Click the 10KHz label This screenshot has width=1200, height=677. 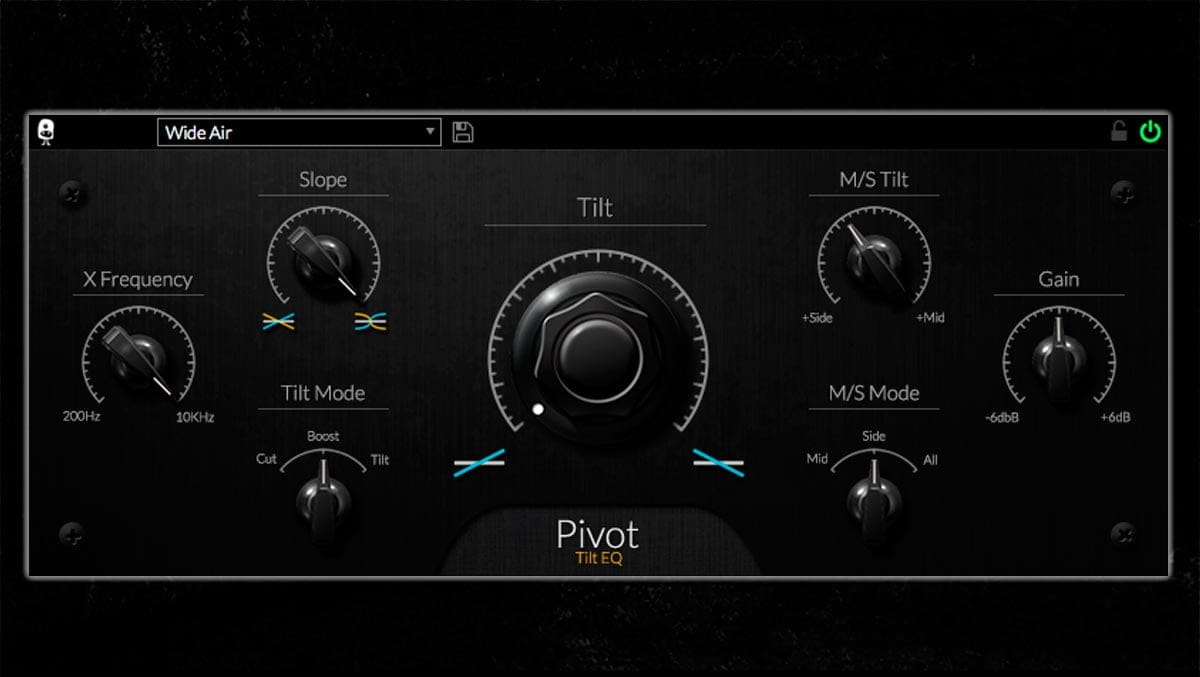(194, 417)
